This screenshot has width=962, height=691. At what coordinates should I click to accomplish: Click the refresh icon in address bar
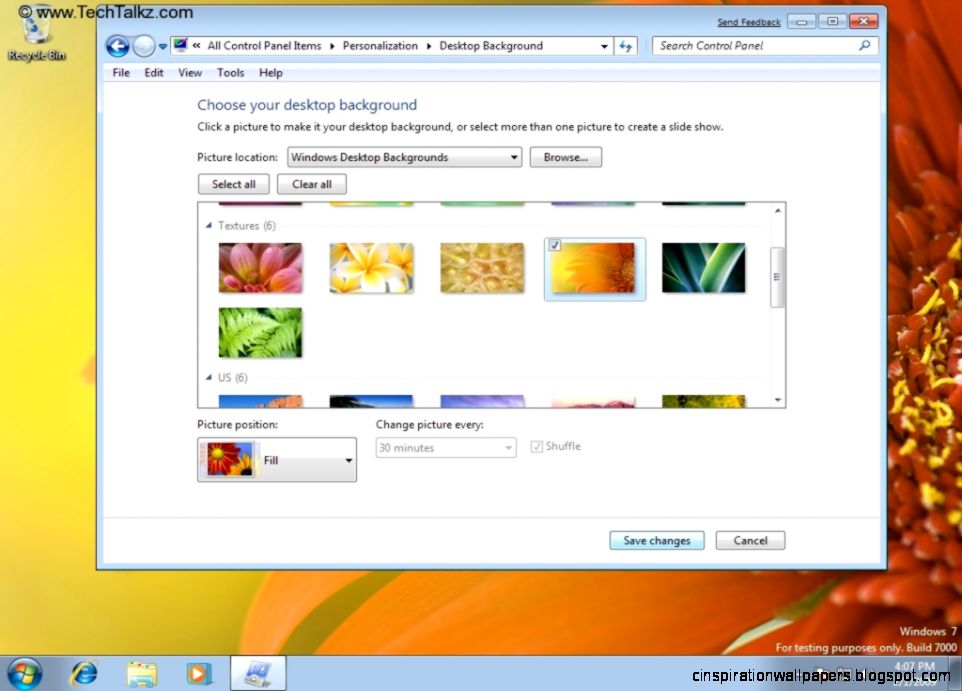point(626,46)
